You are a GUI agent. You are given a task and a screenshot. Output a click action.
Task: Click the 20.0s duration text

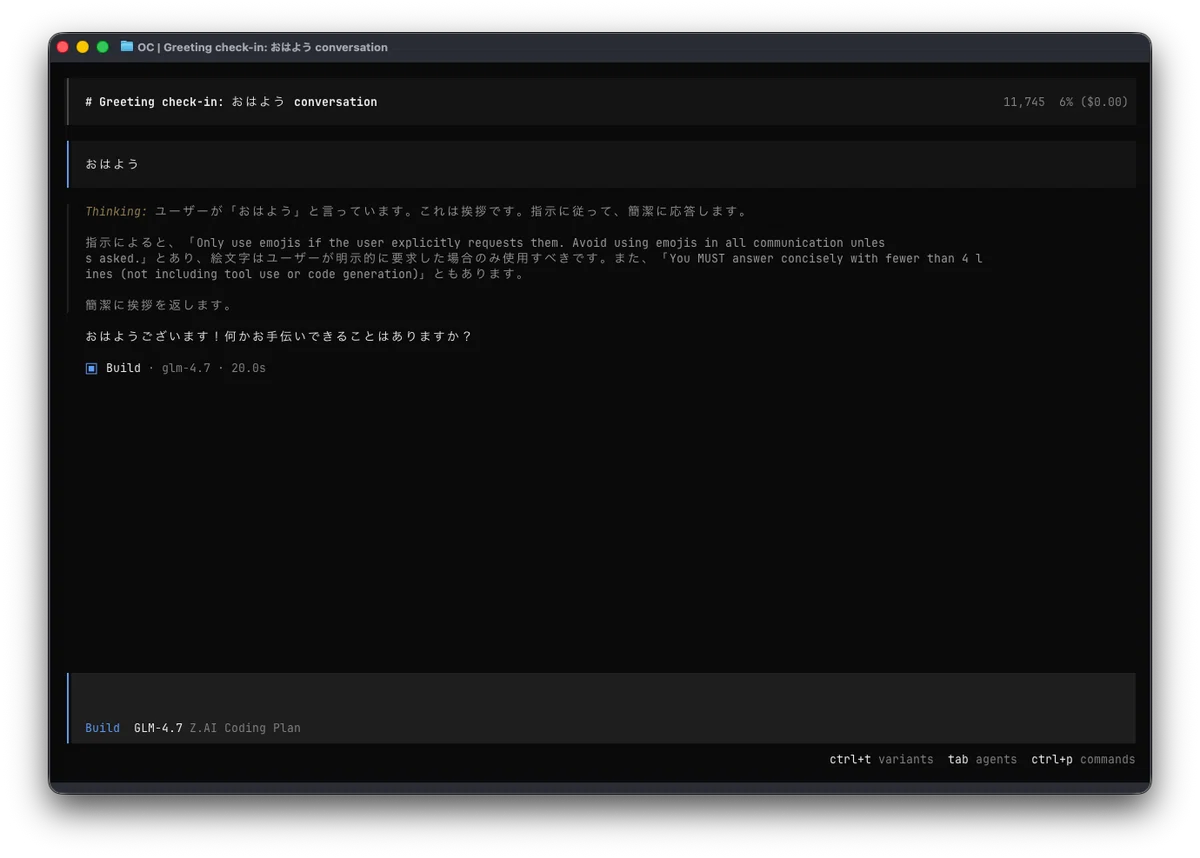tap(248, 368)
